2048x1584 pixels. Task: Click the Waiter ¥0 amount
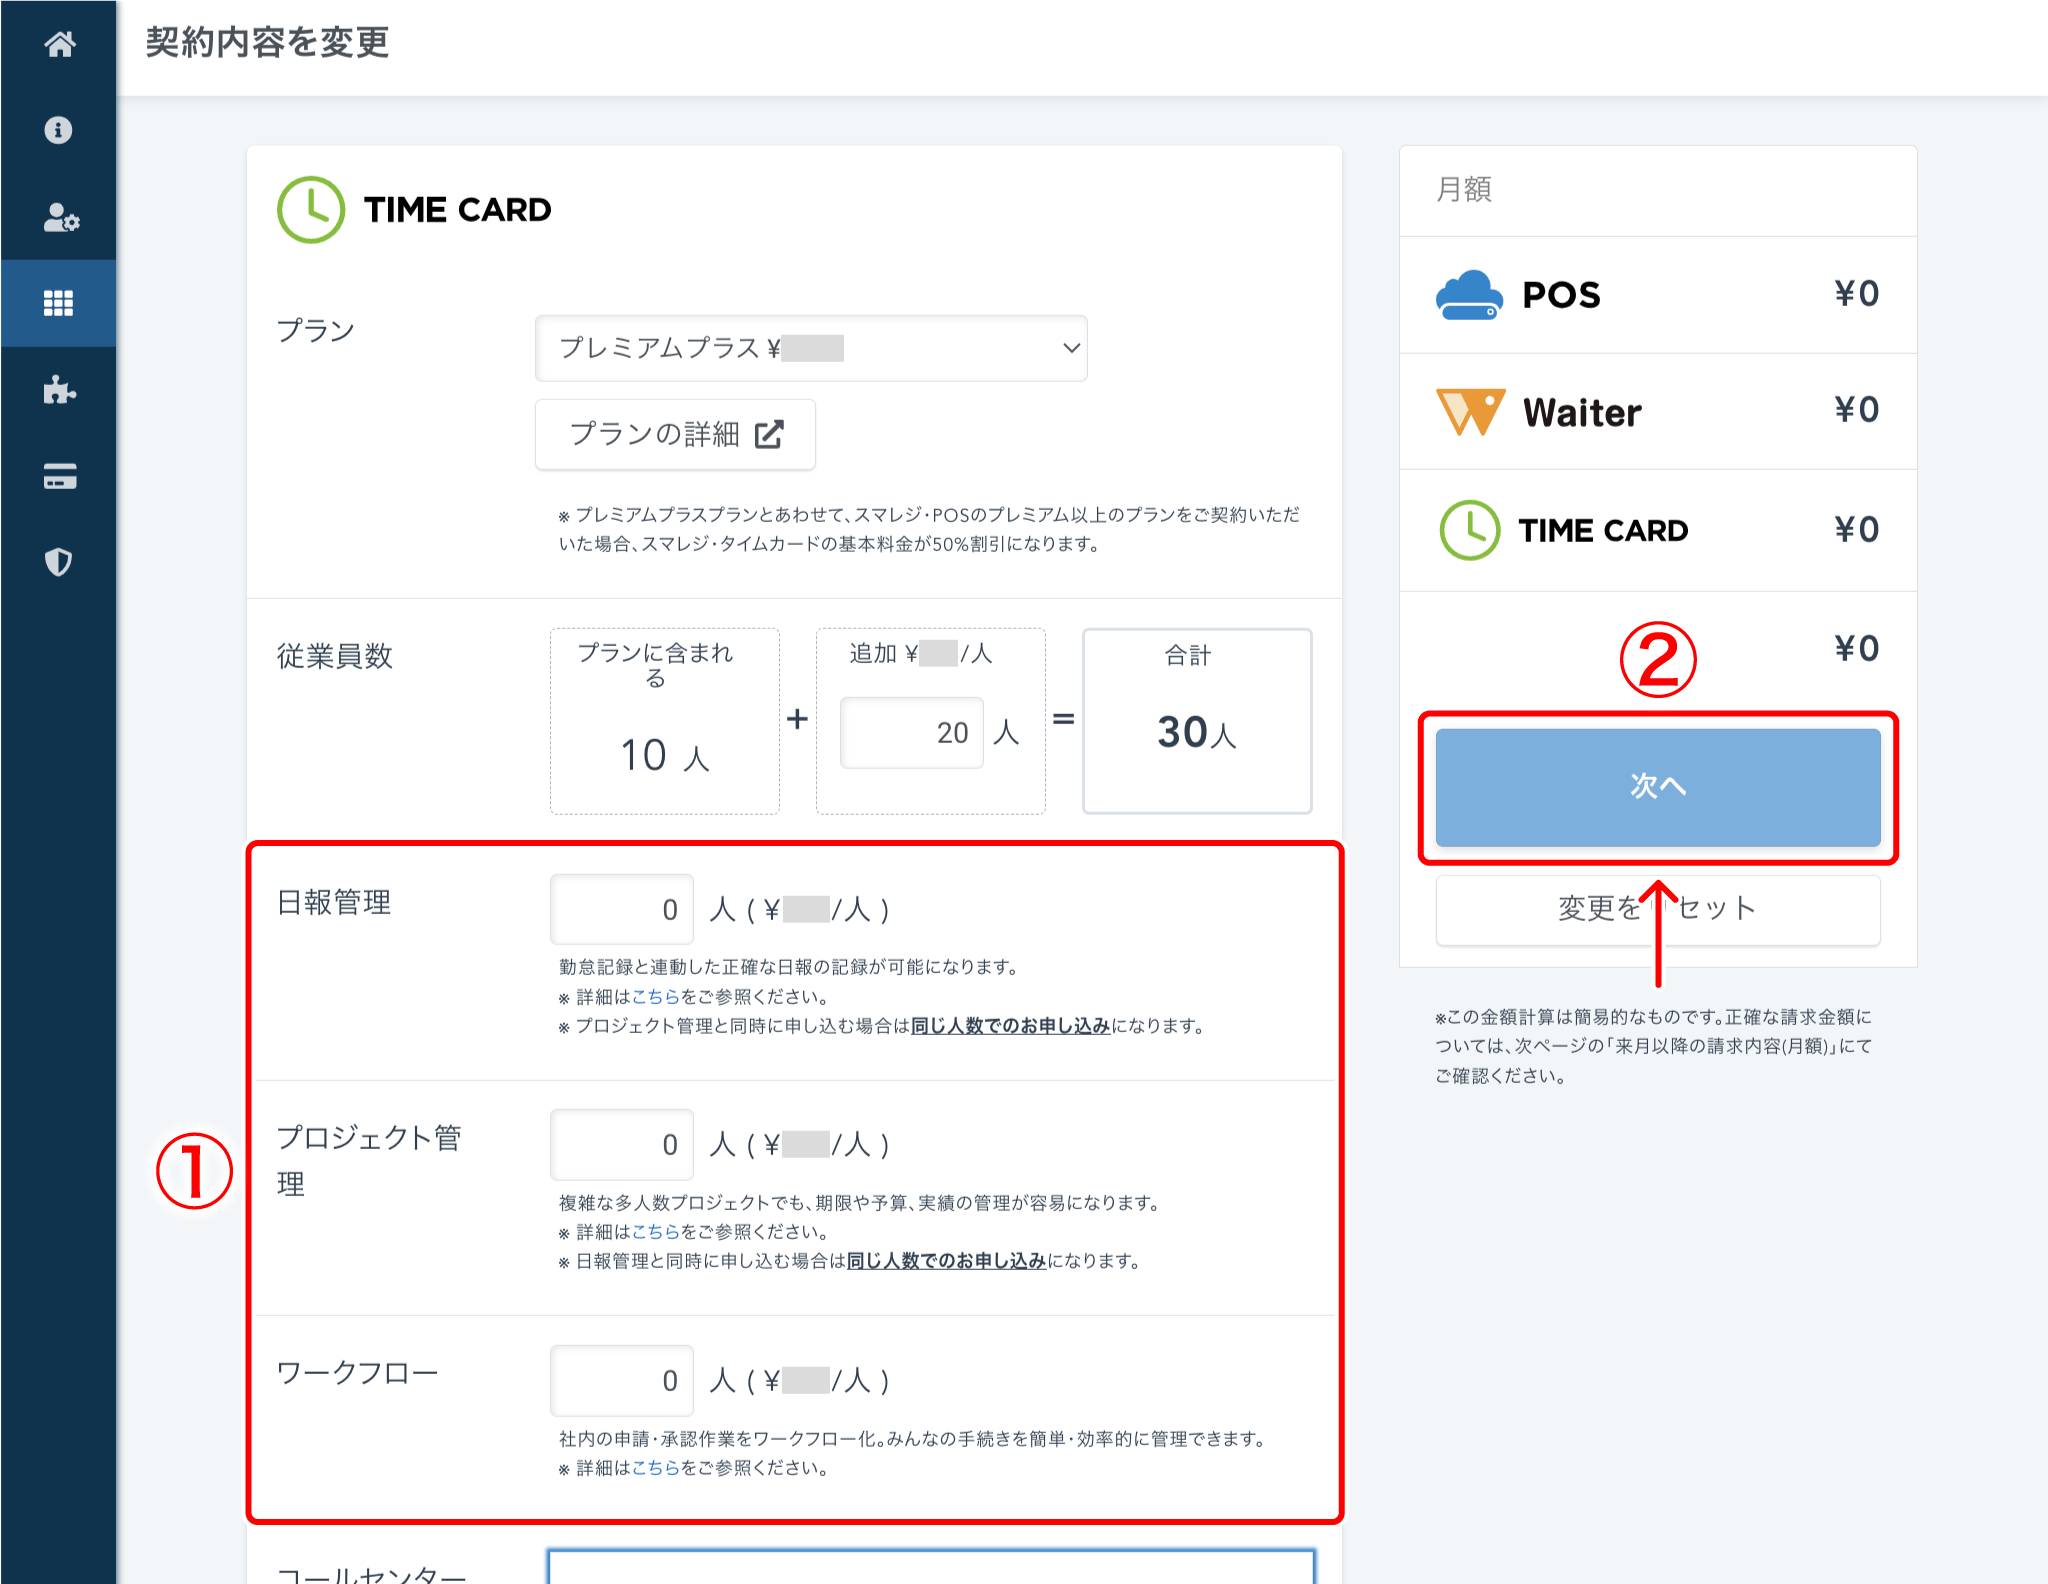pyautogui.click(x=1856, y=410)
